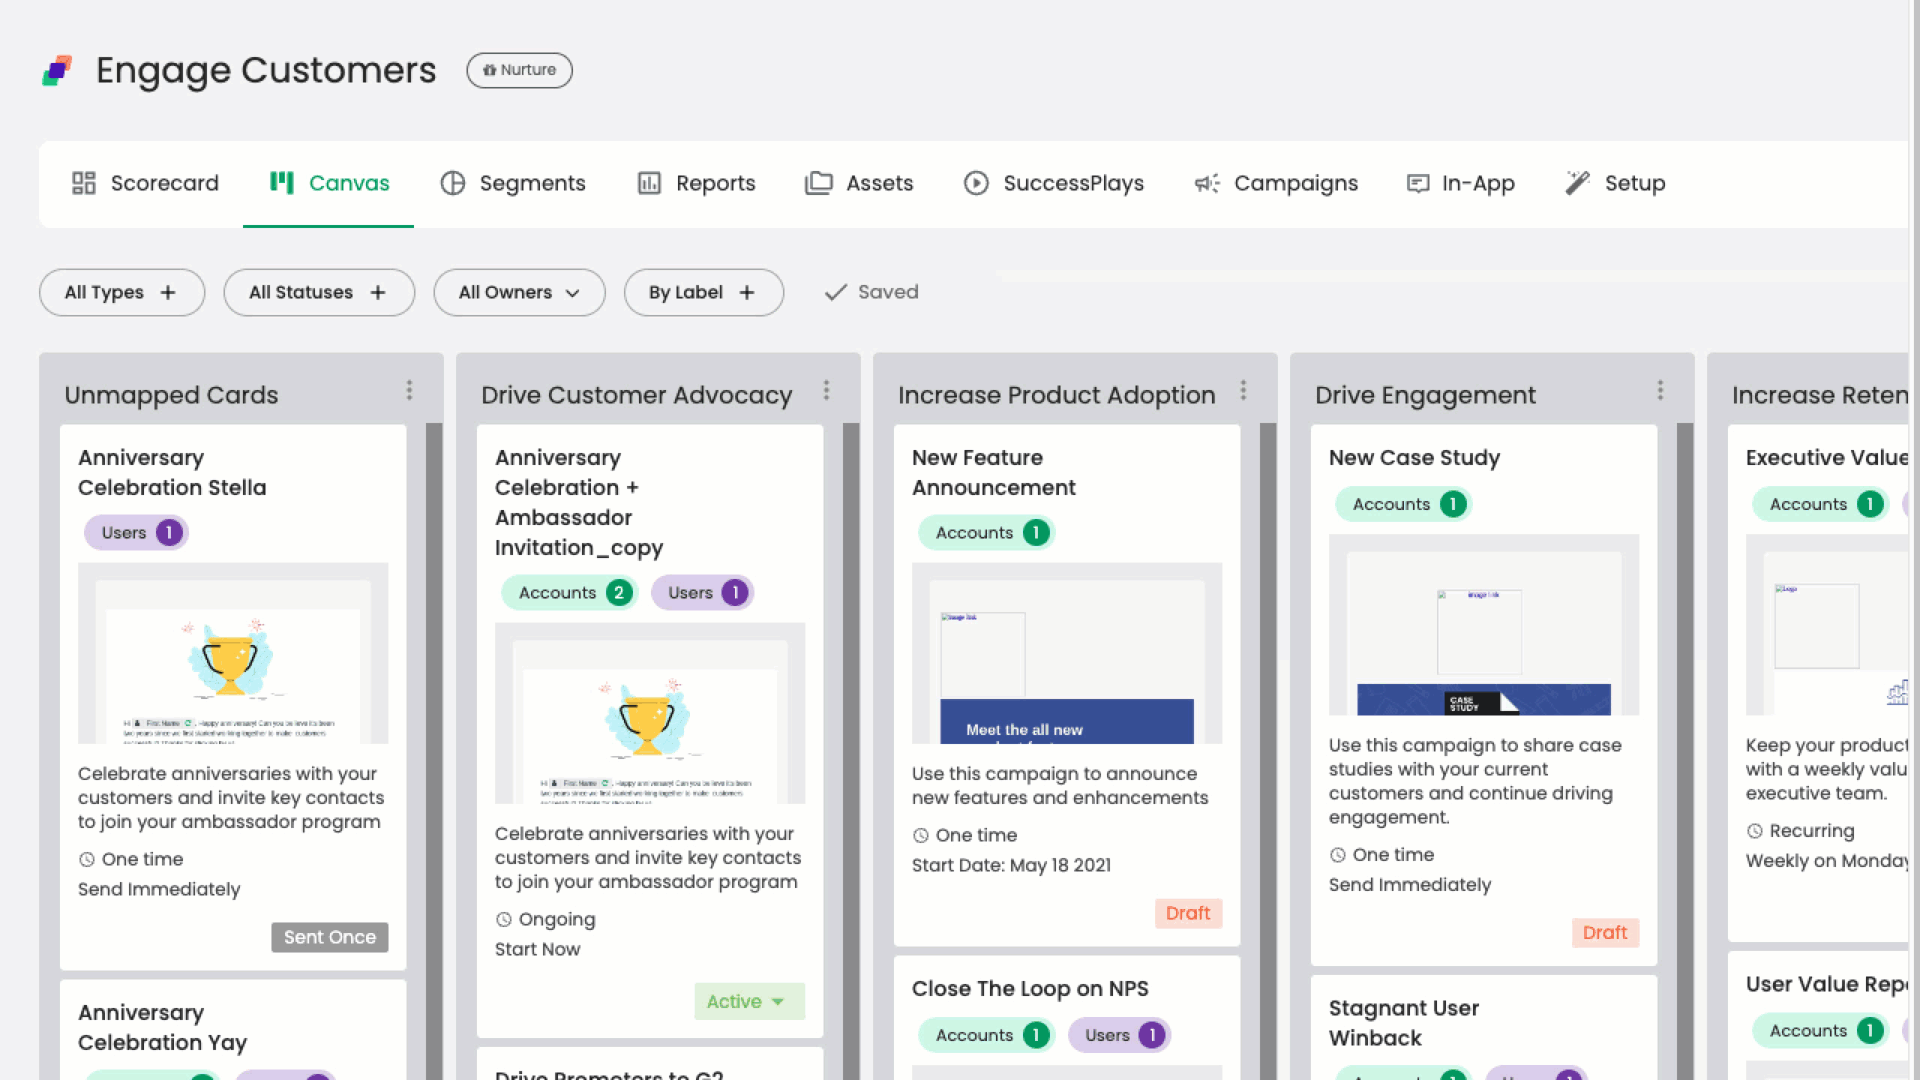Click Accounts badge on New Case Study
The width and height of the screenshot is (1920, 1080).
(x=1404, y=504)
